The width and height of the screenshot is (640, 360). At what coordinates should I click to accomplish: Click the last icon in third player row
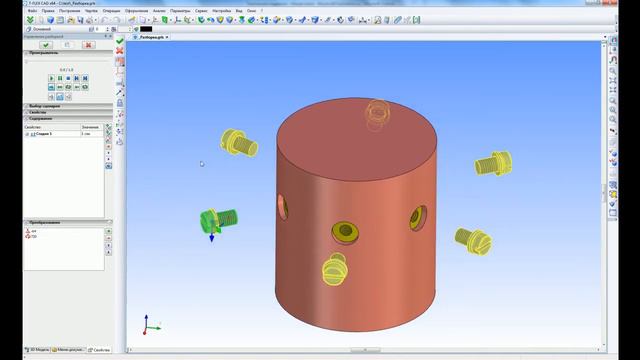[68, 97]
